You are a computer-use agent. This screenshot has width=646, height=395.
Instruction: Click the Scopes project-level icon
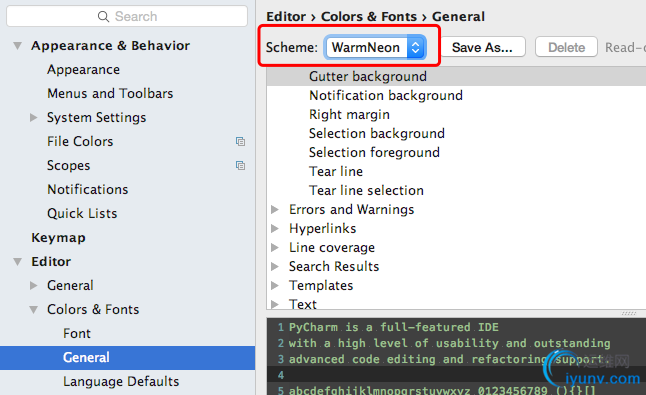click(240, 165)
